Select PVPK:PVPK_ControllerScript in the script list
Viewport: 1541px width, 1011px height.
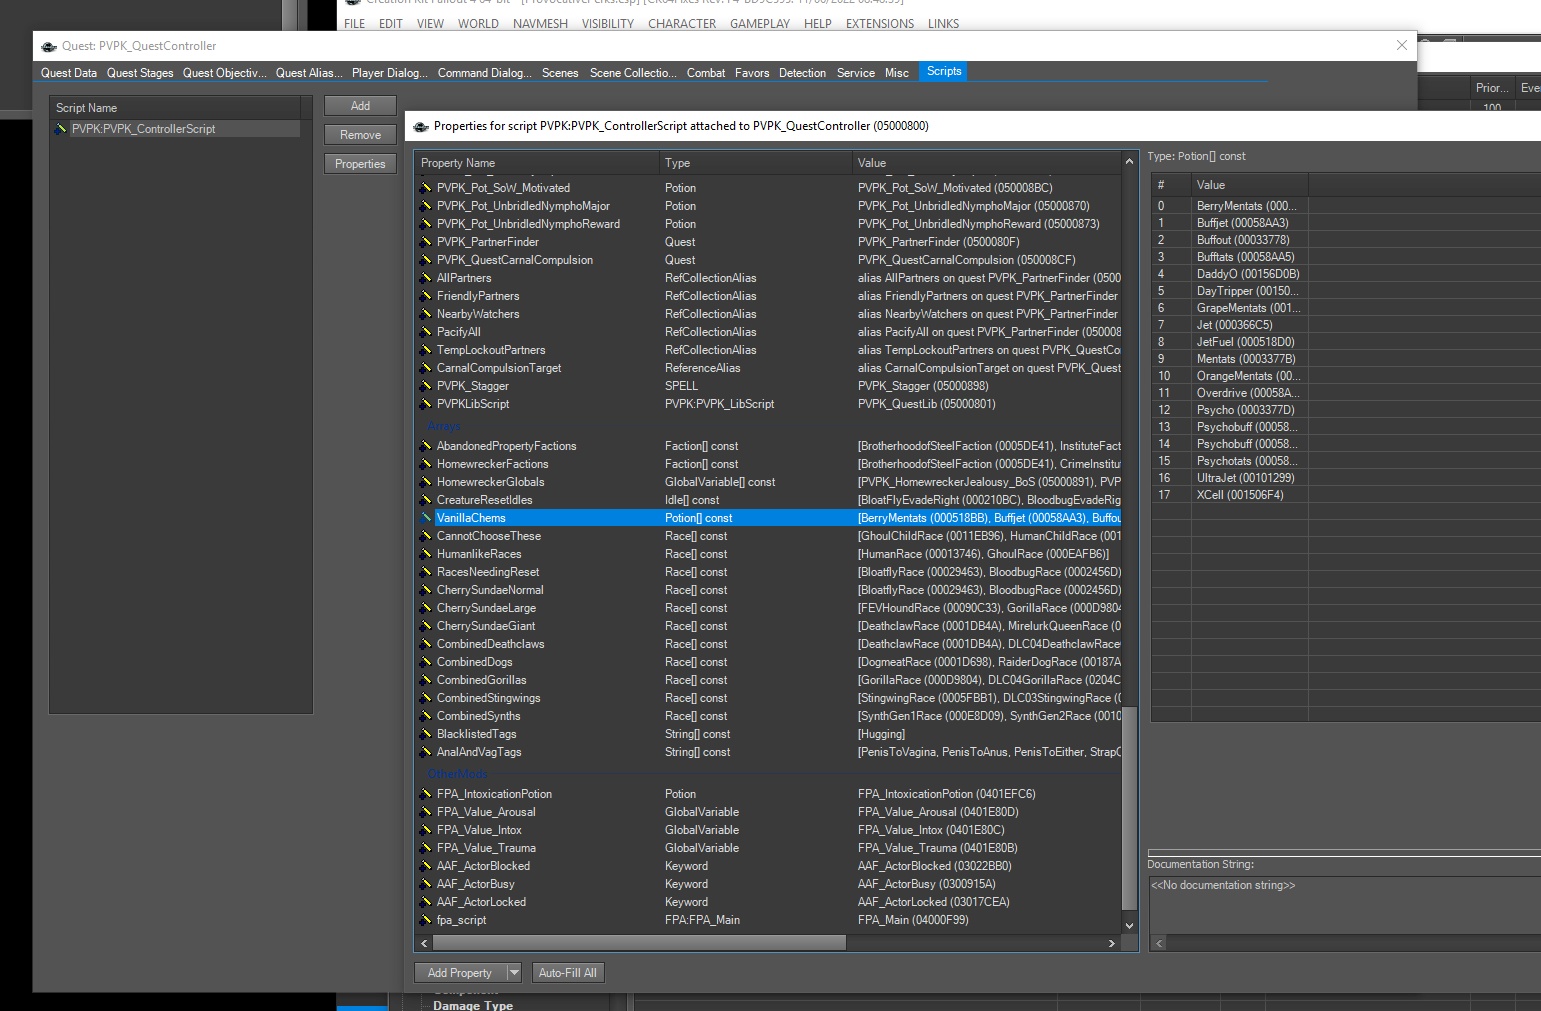(176, 129)
